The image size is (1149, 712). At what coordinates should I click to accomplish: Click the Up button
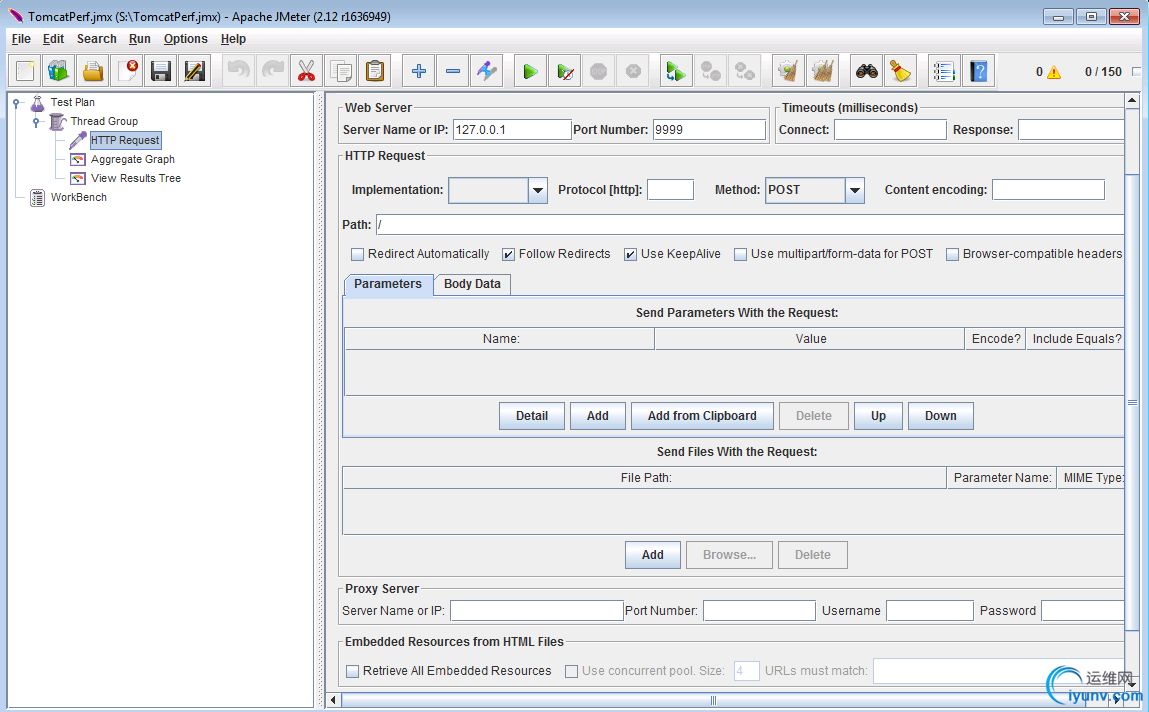coord(879,416)
